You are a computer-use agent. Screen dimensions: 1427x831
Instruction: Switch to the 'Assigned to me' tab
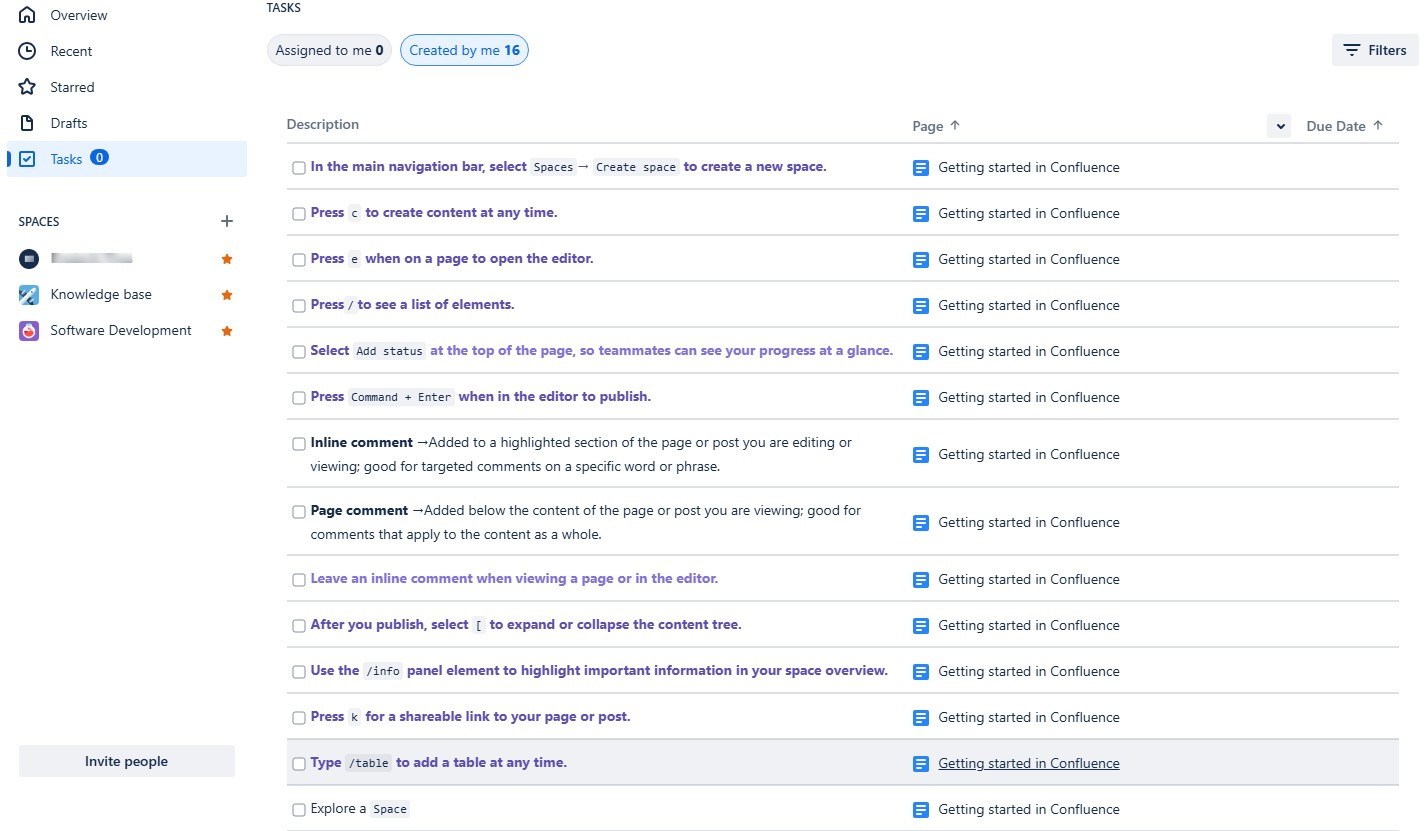coord(328,49)
